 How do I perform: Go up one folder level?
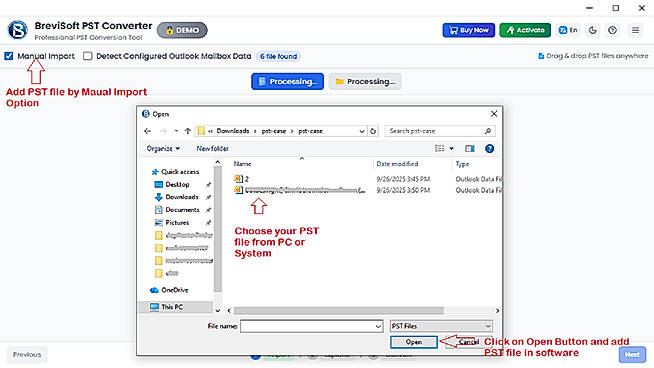188,131
